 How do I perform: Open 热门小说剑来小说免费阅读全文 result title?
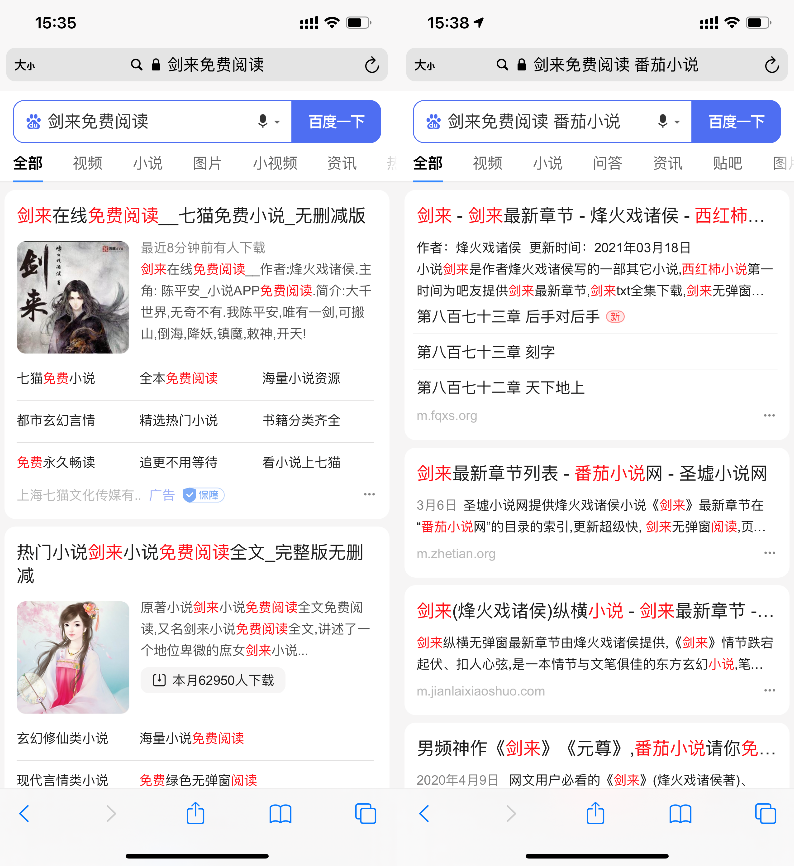190,563
